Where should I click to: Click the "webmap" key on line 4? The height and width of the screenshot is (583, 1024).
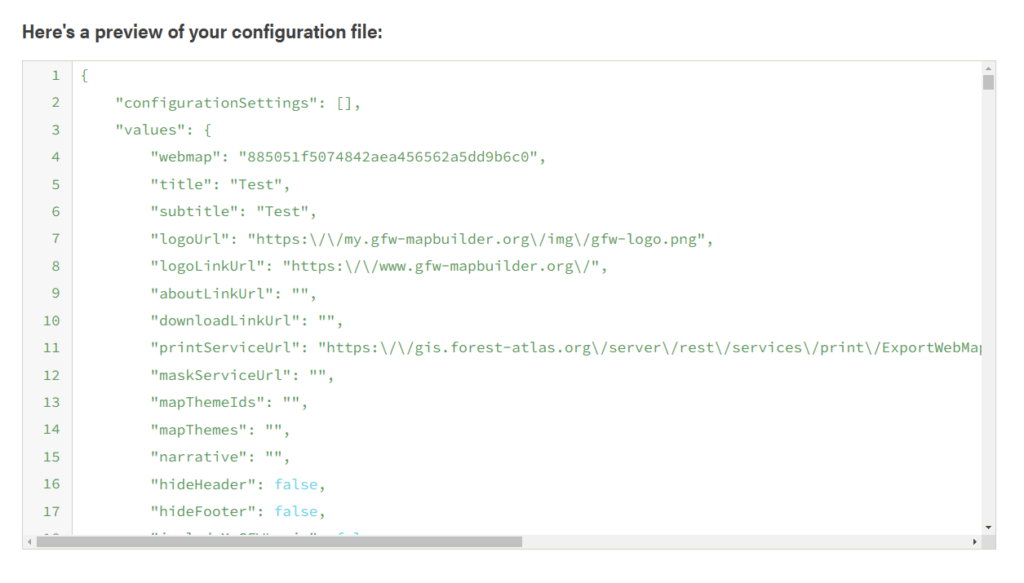pos(185,157)
